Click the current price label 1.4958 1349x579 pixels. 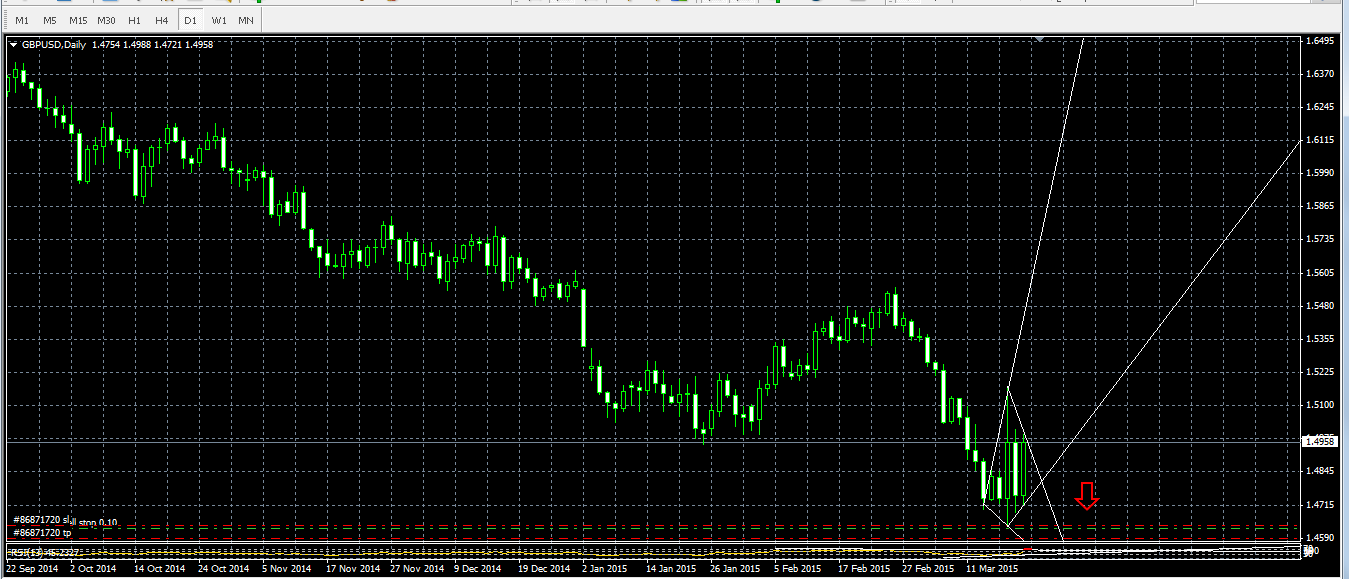(1322, 440)
